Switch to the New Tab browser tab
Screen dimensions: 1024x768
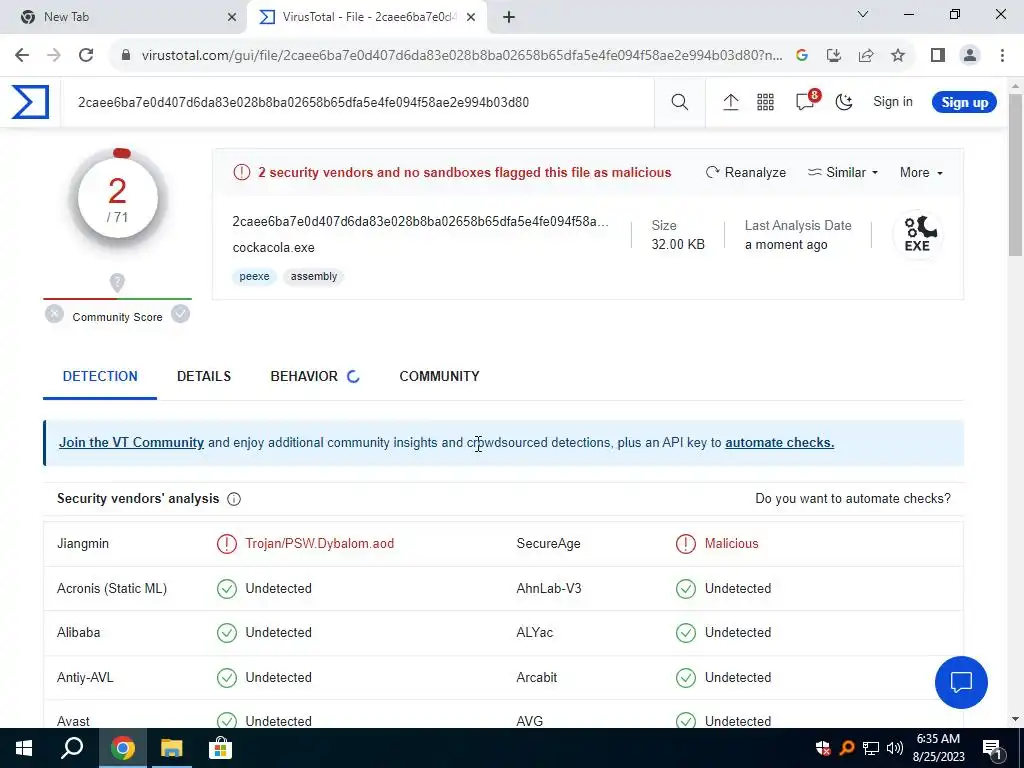coord(123,17)
